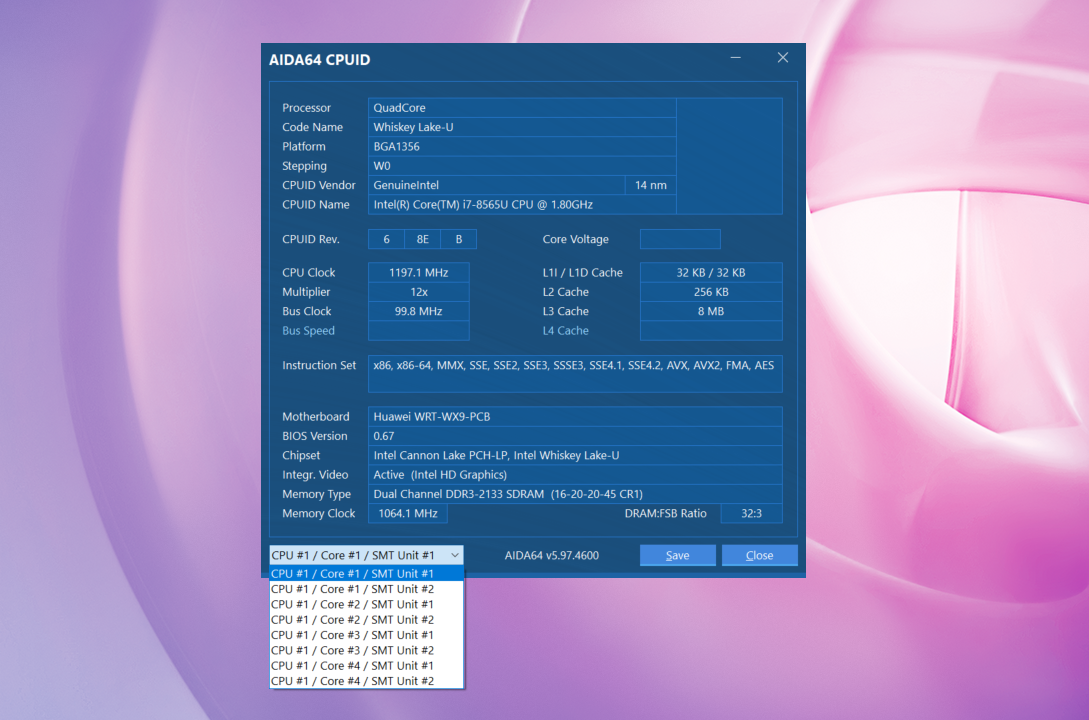Click the empty L4 Cache field

coord(711,331)
